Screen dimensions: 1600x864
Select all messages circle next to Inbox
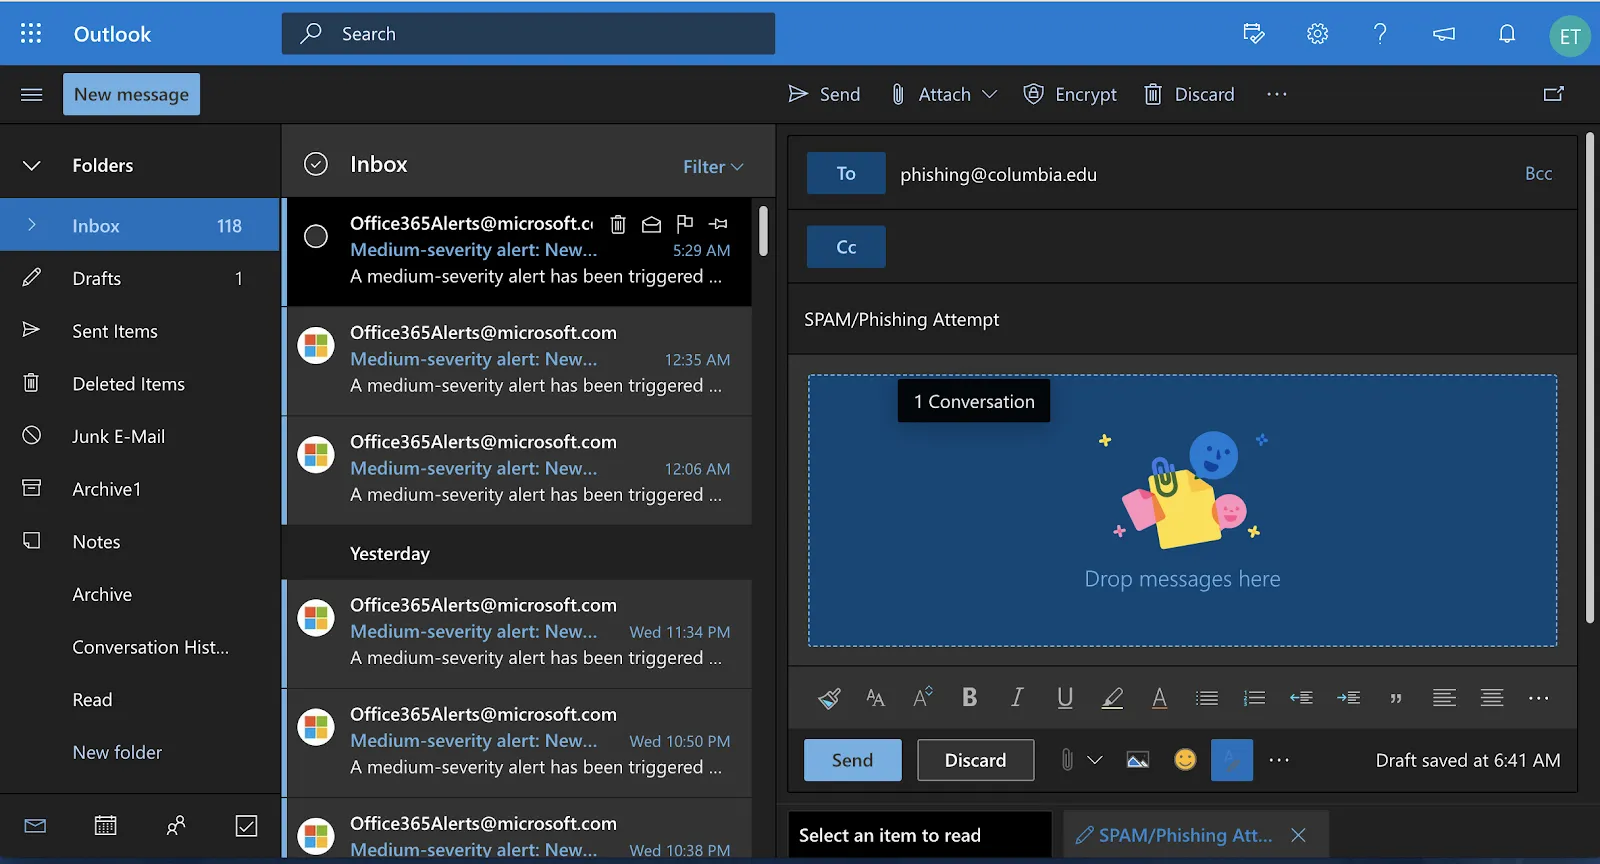click(x=316, y=164)
